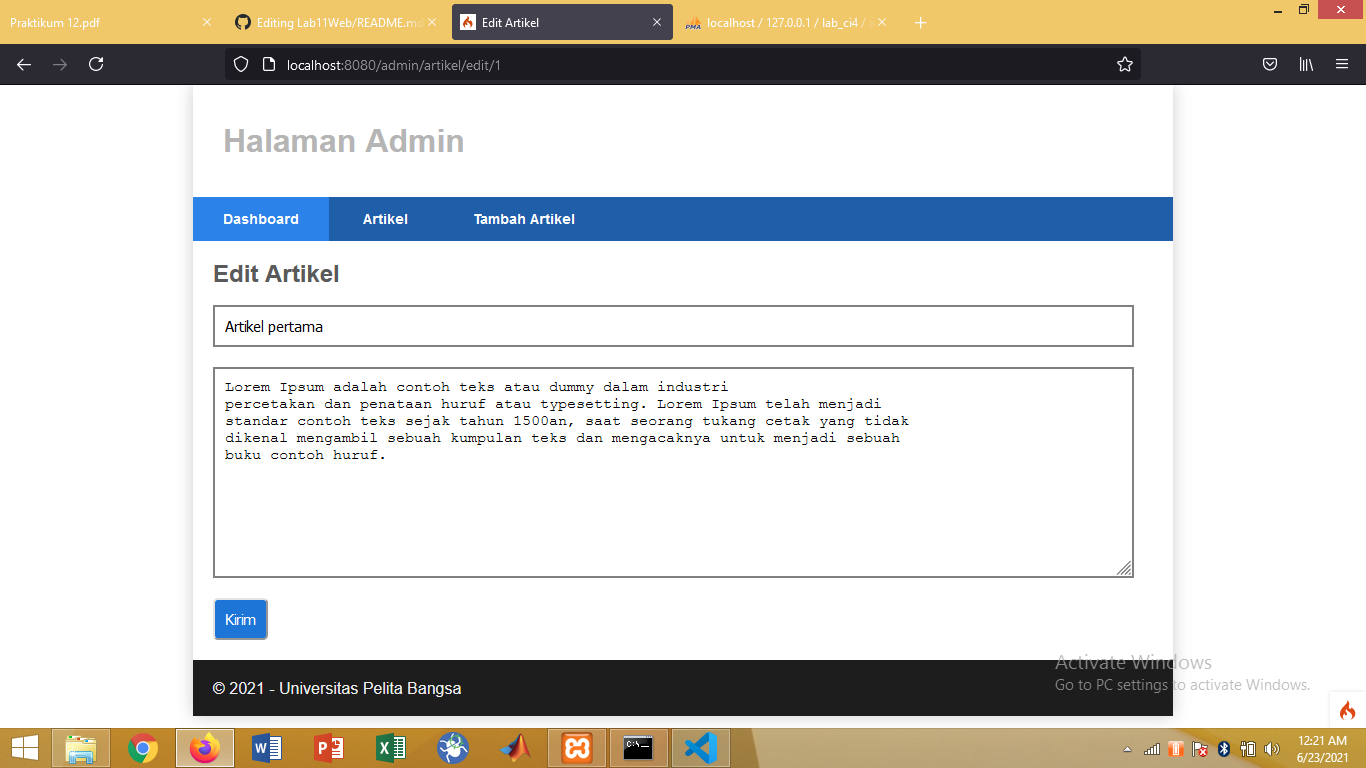Bookmark this page using the star icon
The width and height of the screenshot is (1366, 768).
click(1124, 64)
